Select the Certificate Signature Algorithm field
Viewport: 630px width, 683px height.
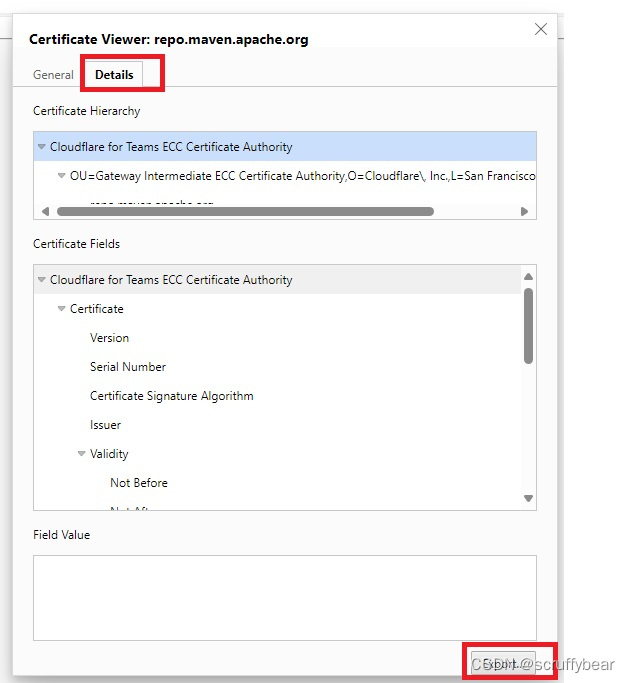[278, 396]
